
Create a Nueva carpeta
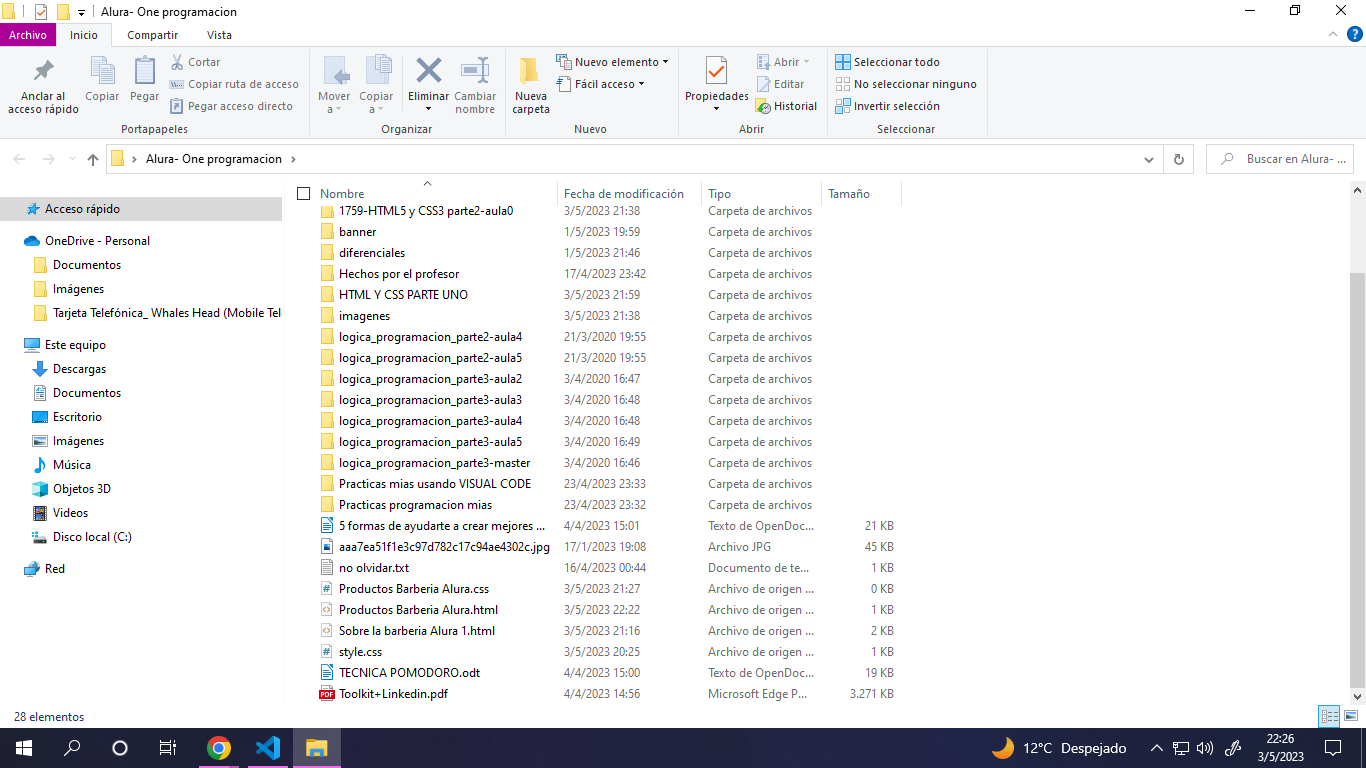click(531, 86)
